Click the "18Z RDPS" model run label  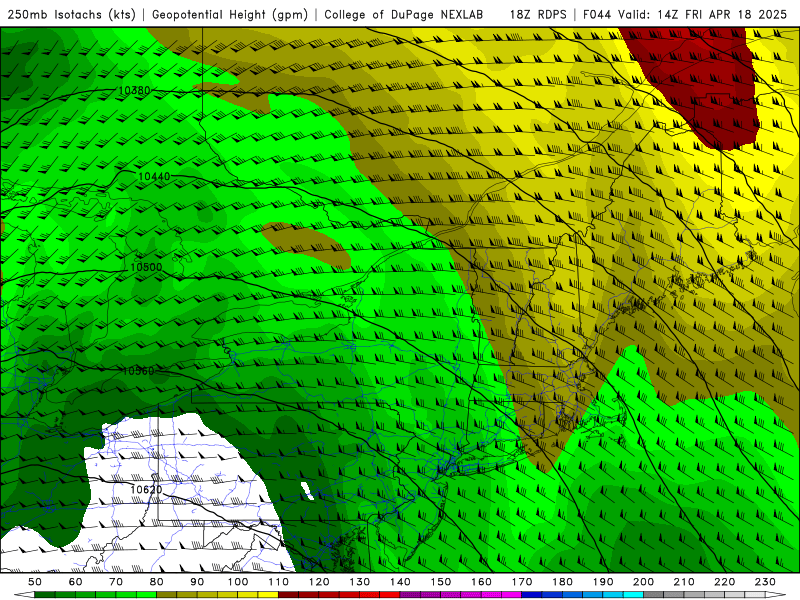pos(538,14)
